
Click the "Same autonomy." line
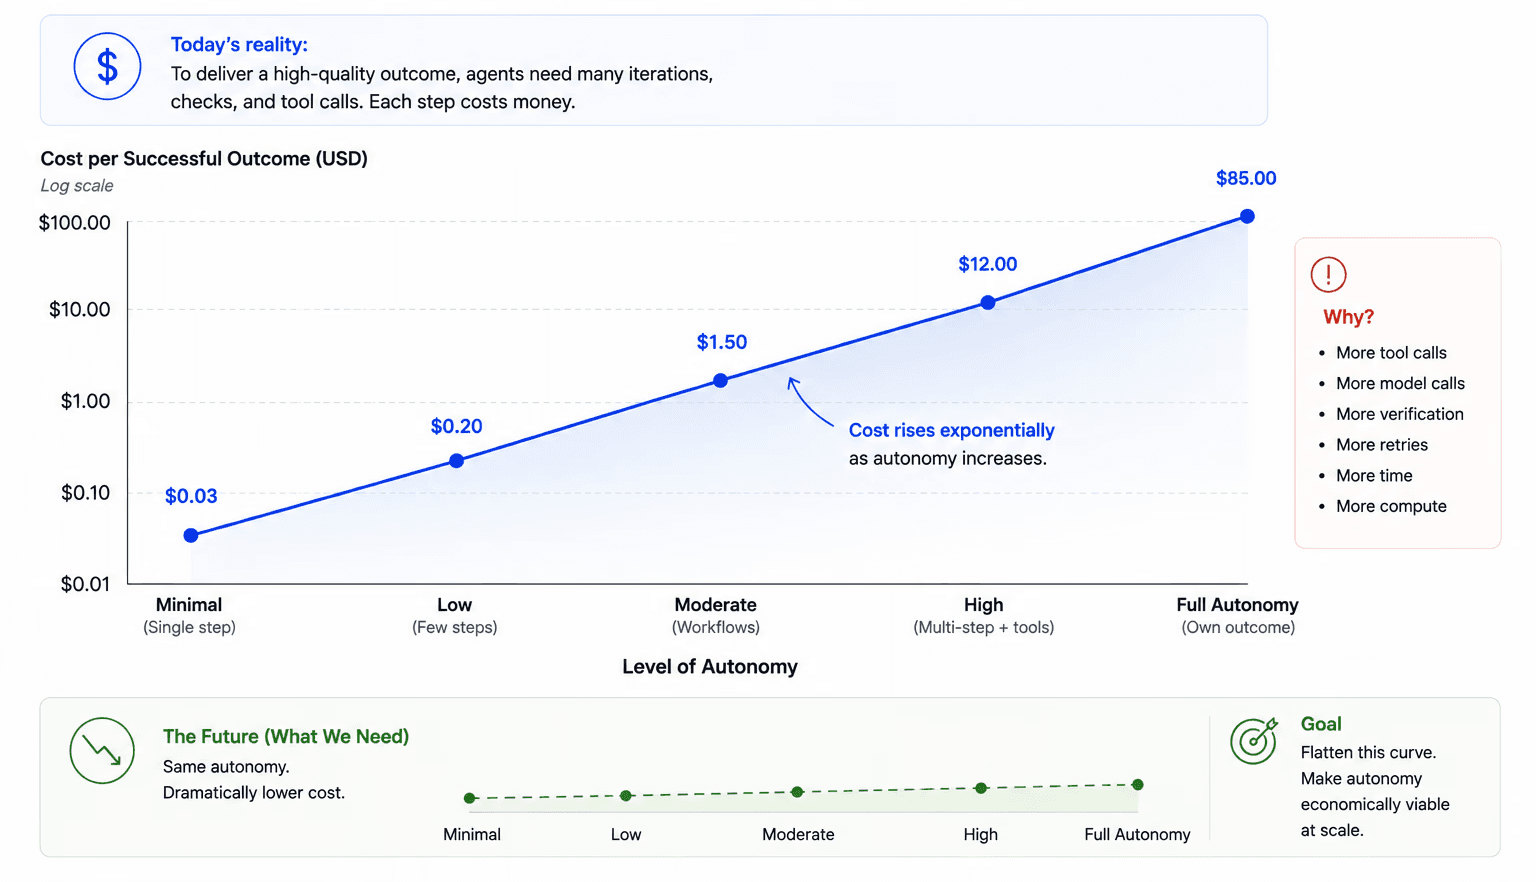(226, 767)
